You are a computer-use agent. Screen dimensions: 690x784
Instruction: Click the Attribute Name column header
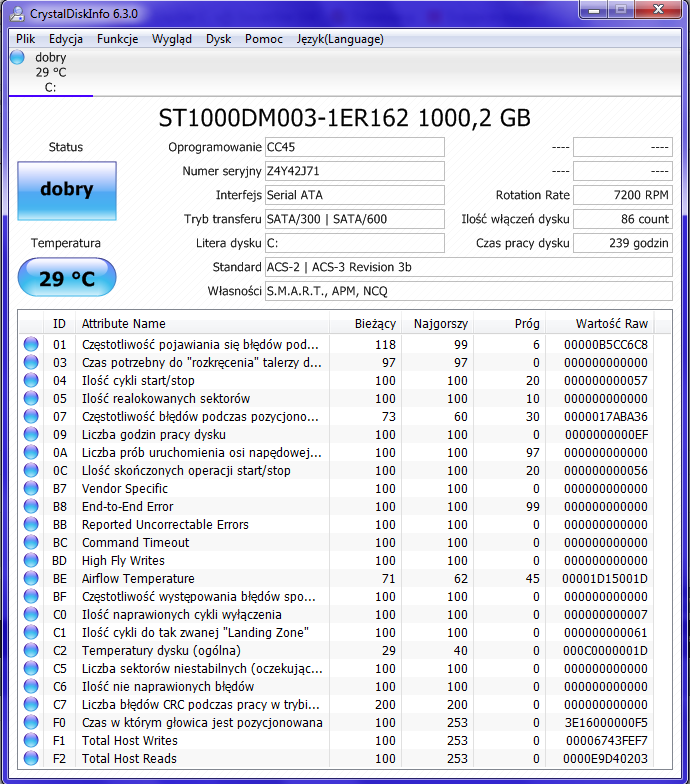click(202, 324)
